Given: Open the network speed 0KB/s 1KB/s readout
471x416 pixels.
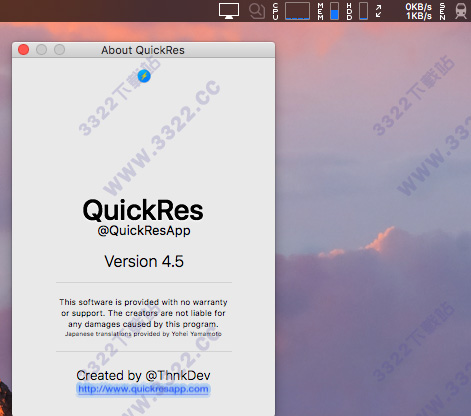Looking at the screenshot, I should [418, 11].
